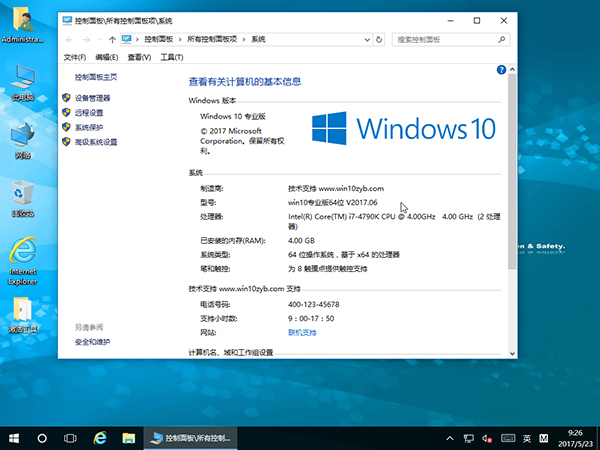Image resolution: width=600 pixels, height=450 pixels.
Task: Open Security and Maintenance link in See also
Action: pos(92,342)
